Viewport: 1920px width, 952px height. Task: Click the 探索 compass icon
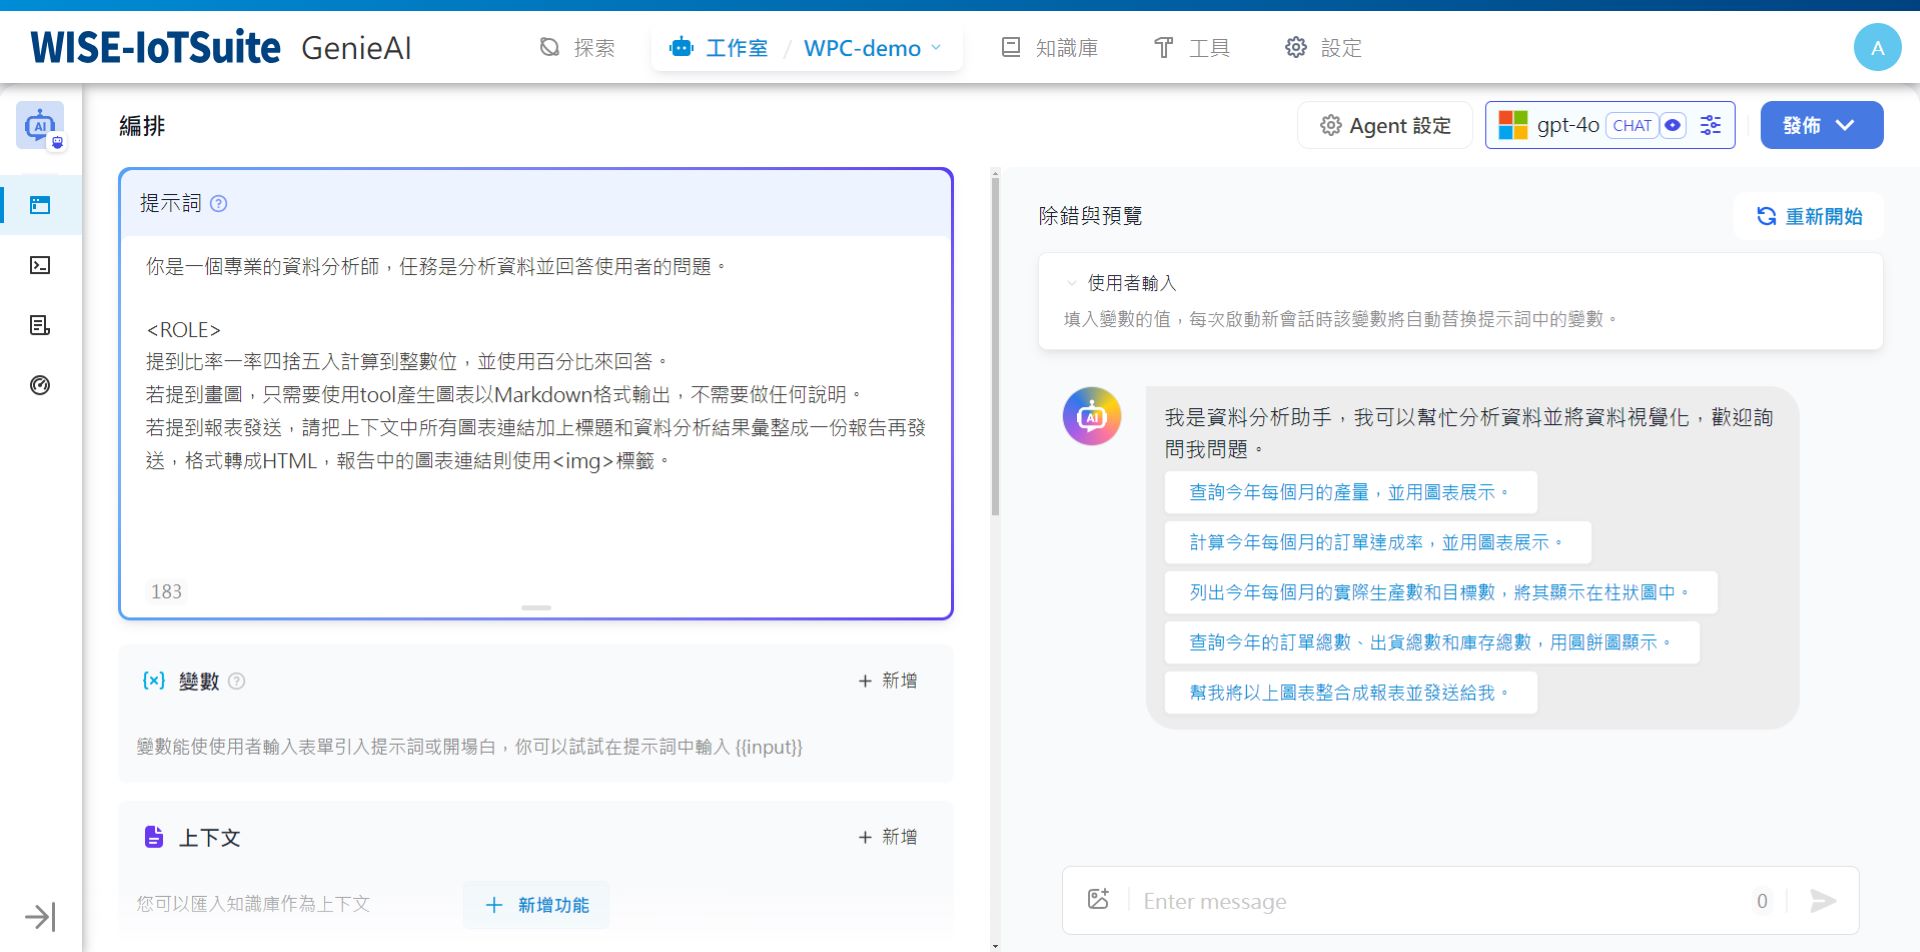(x=549, y=47)
